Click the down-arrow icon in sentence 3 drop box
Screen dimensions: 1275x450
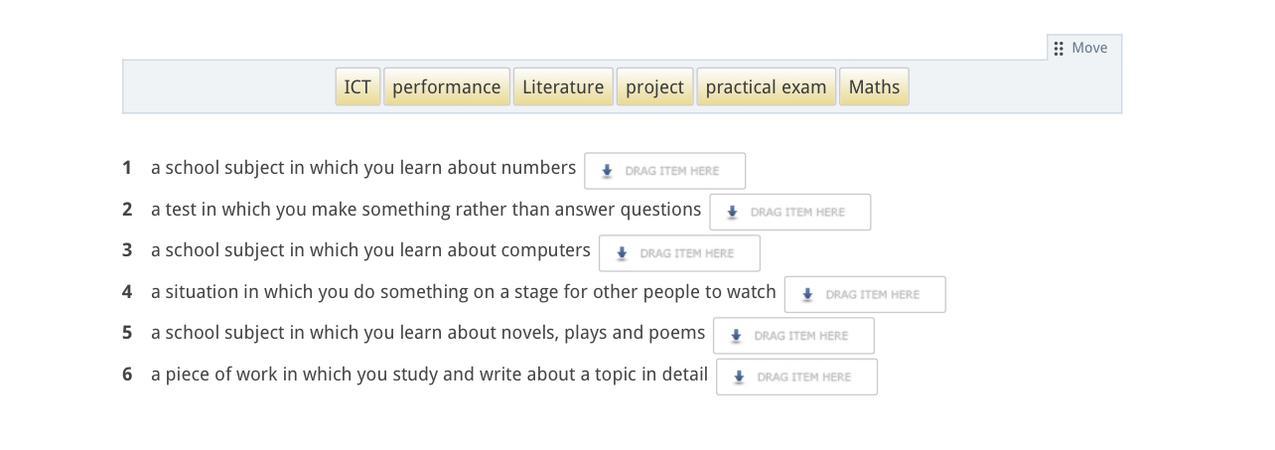click(x=622, y=254)
